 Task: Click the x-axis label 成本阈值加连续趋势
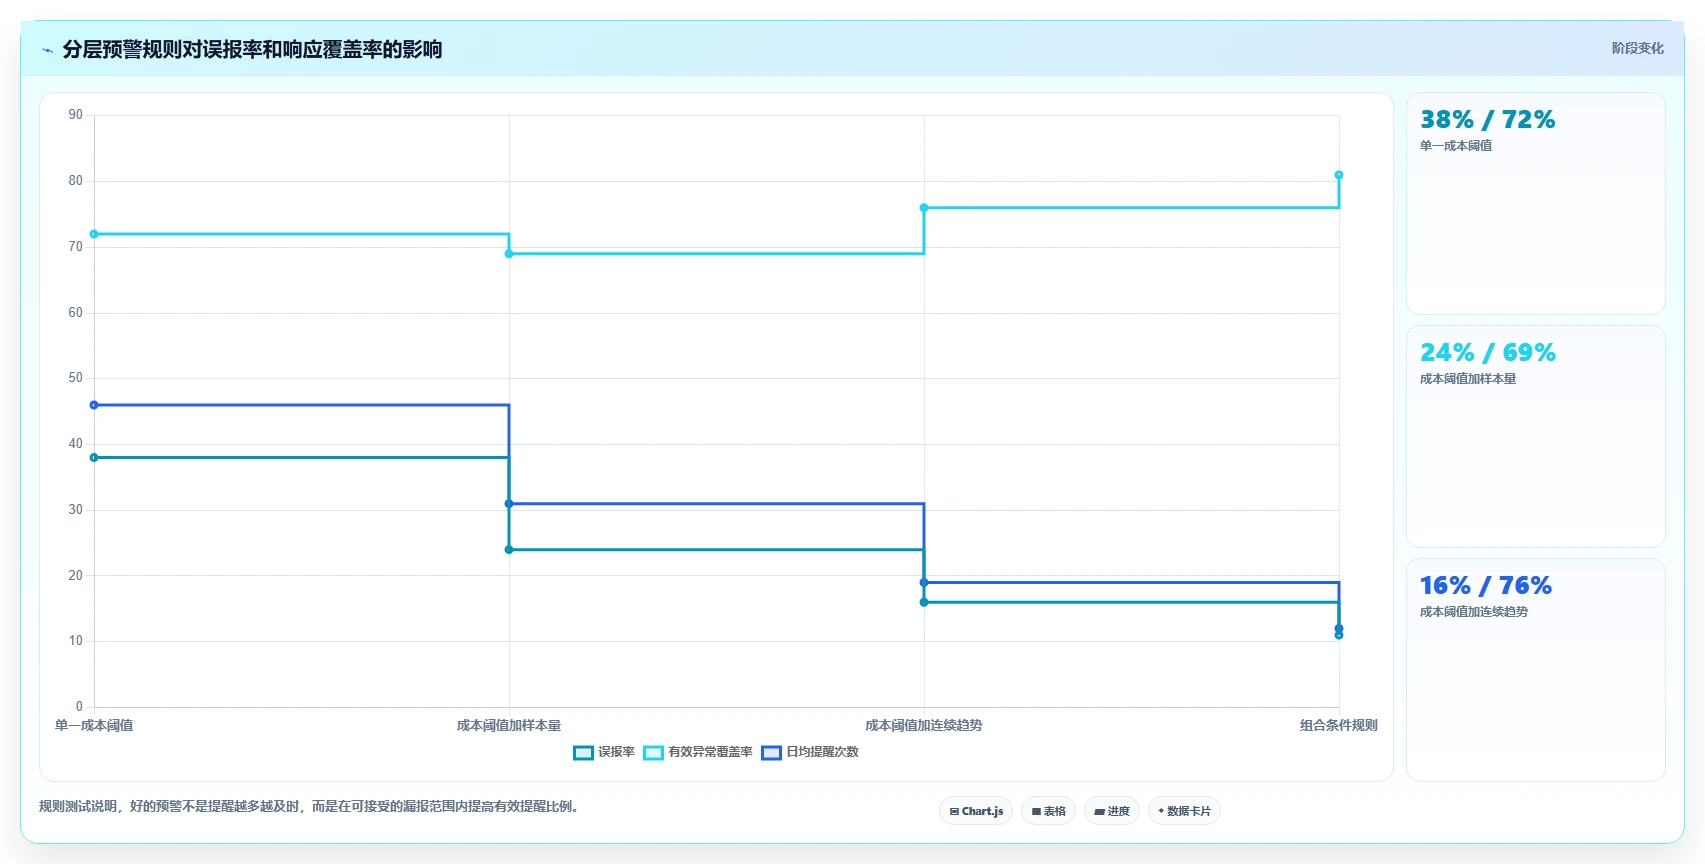(x=924, y=725)
